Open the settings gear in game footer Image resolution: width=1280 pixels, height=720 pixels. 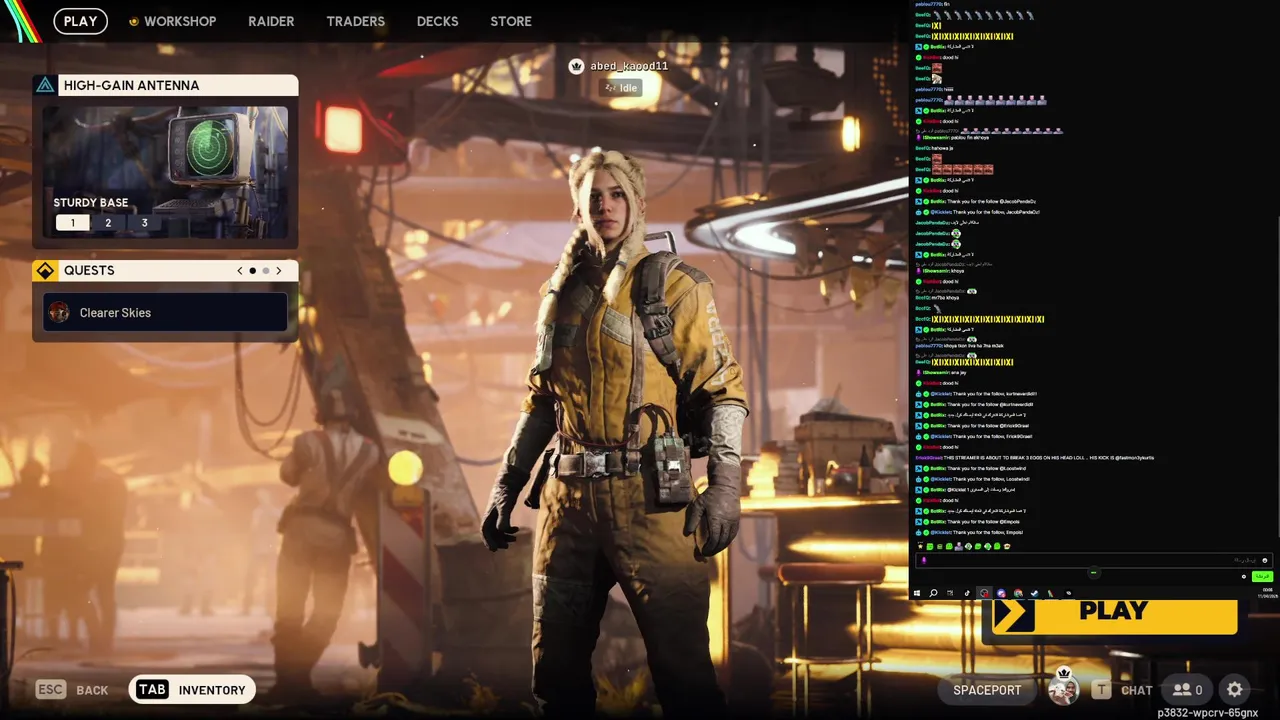pyautogui.click(x=1235, y=690)
